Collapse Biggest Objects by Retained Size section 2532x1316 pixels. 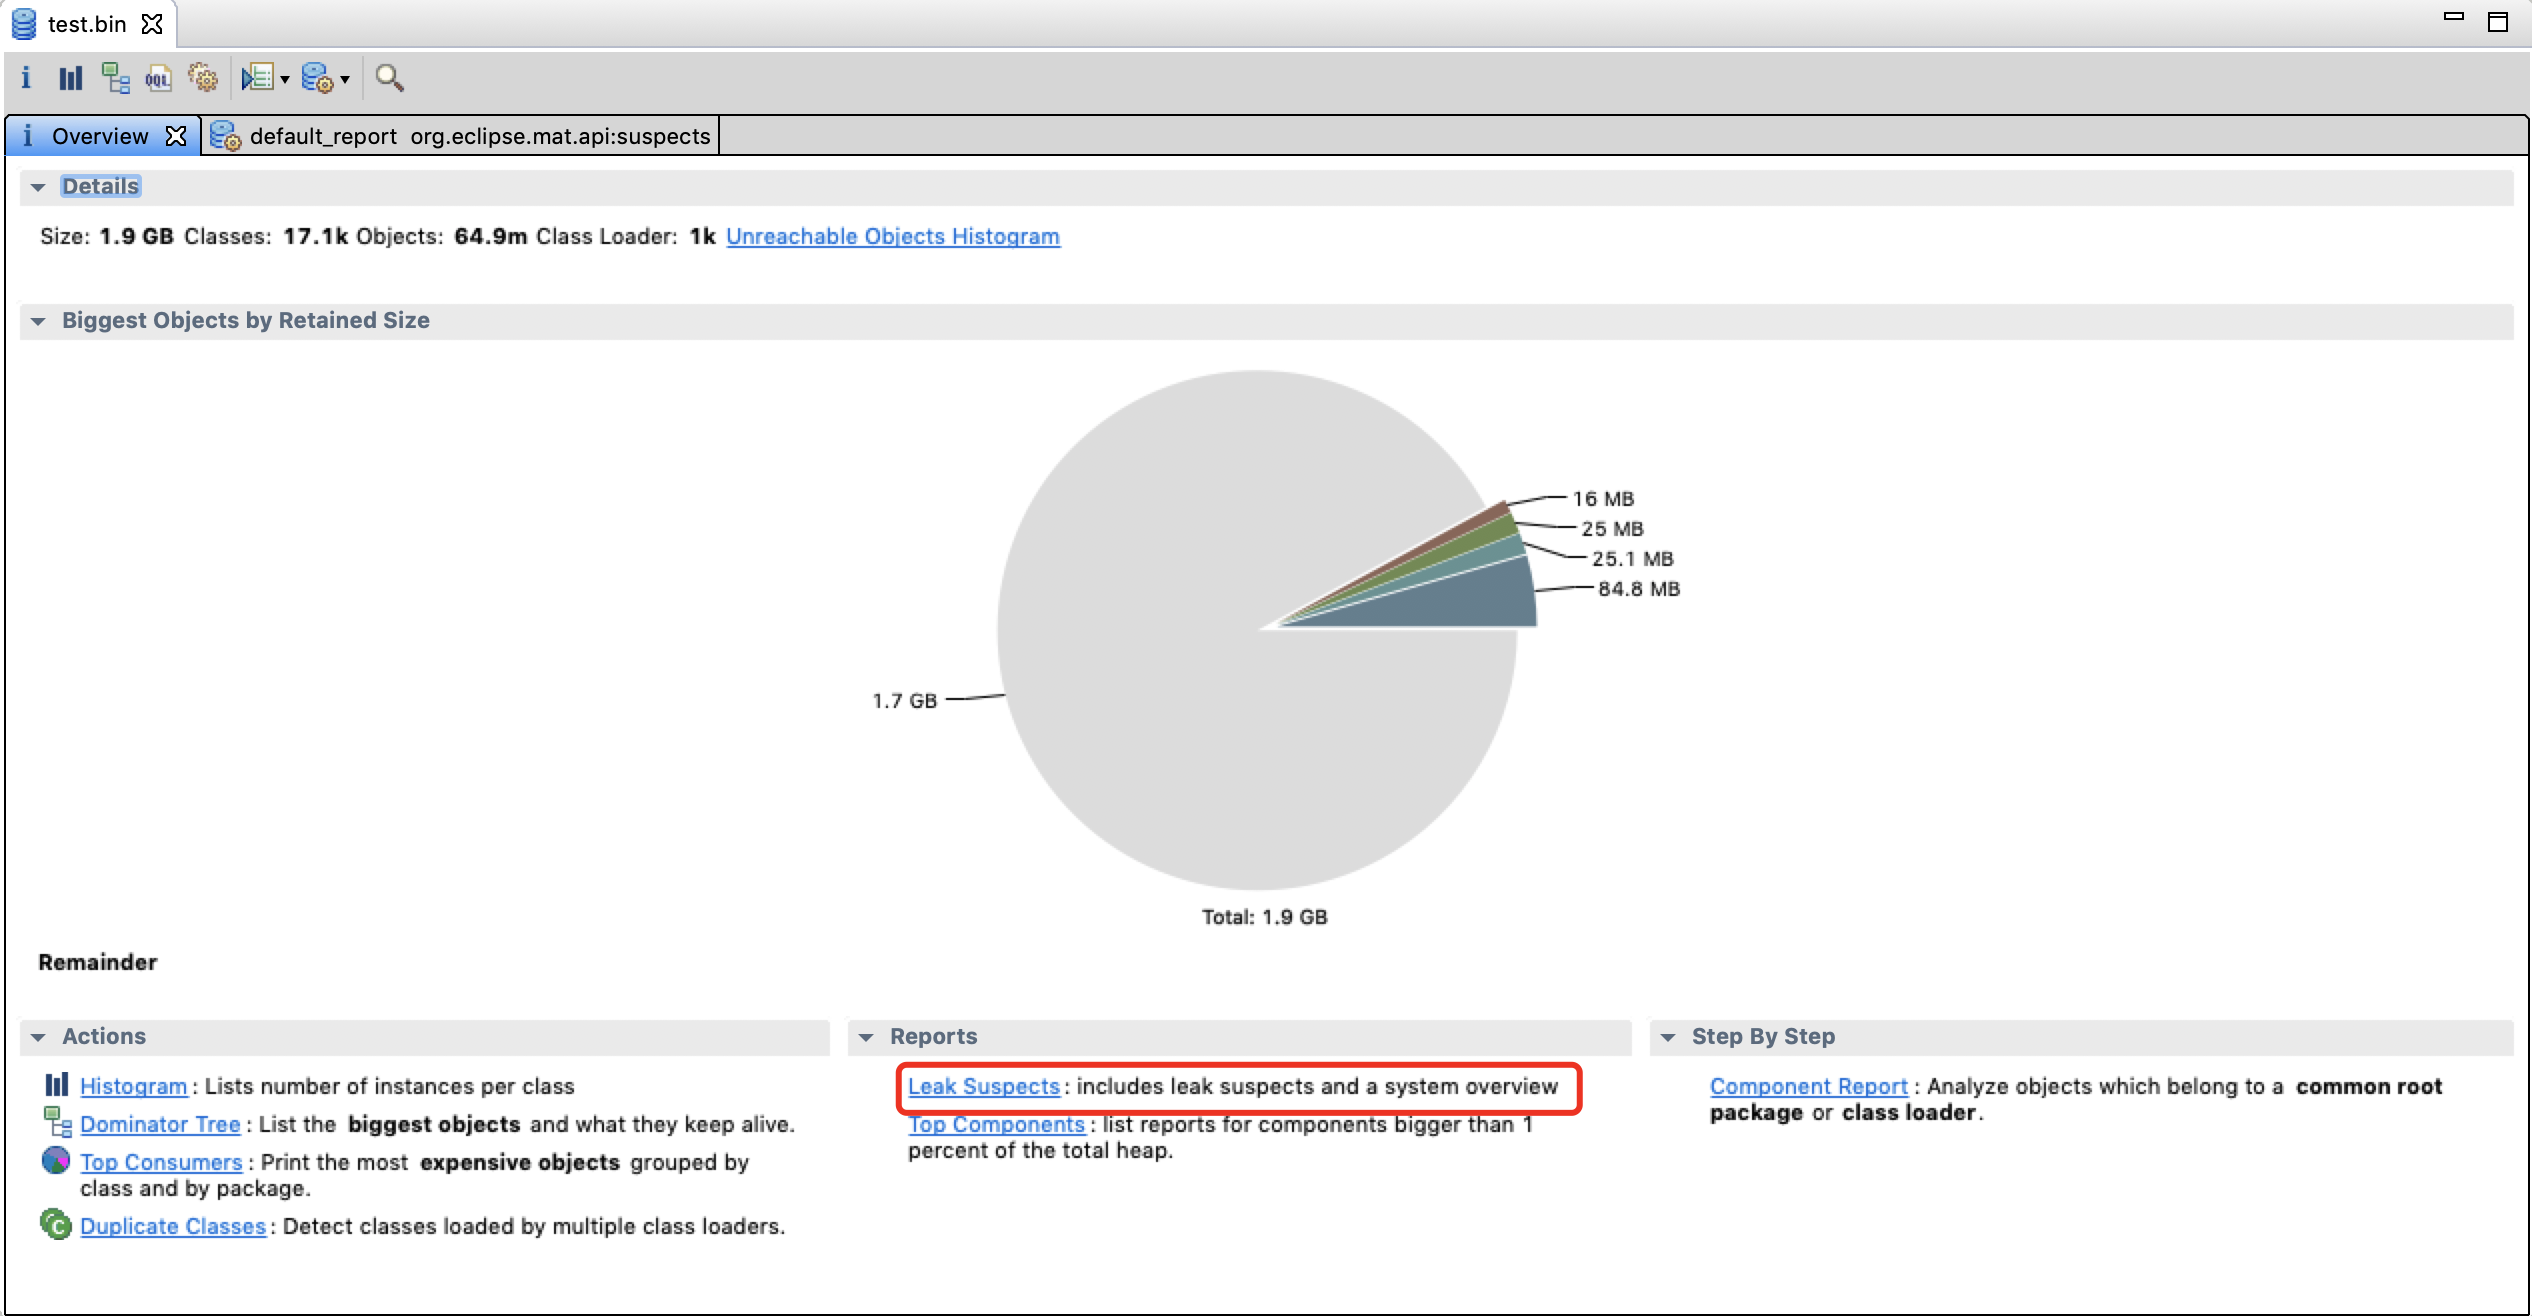38,321
